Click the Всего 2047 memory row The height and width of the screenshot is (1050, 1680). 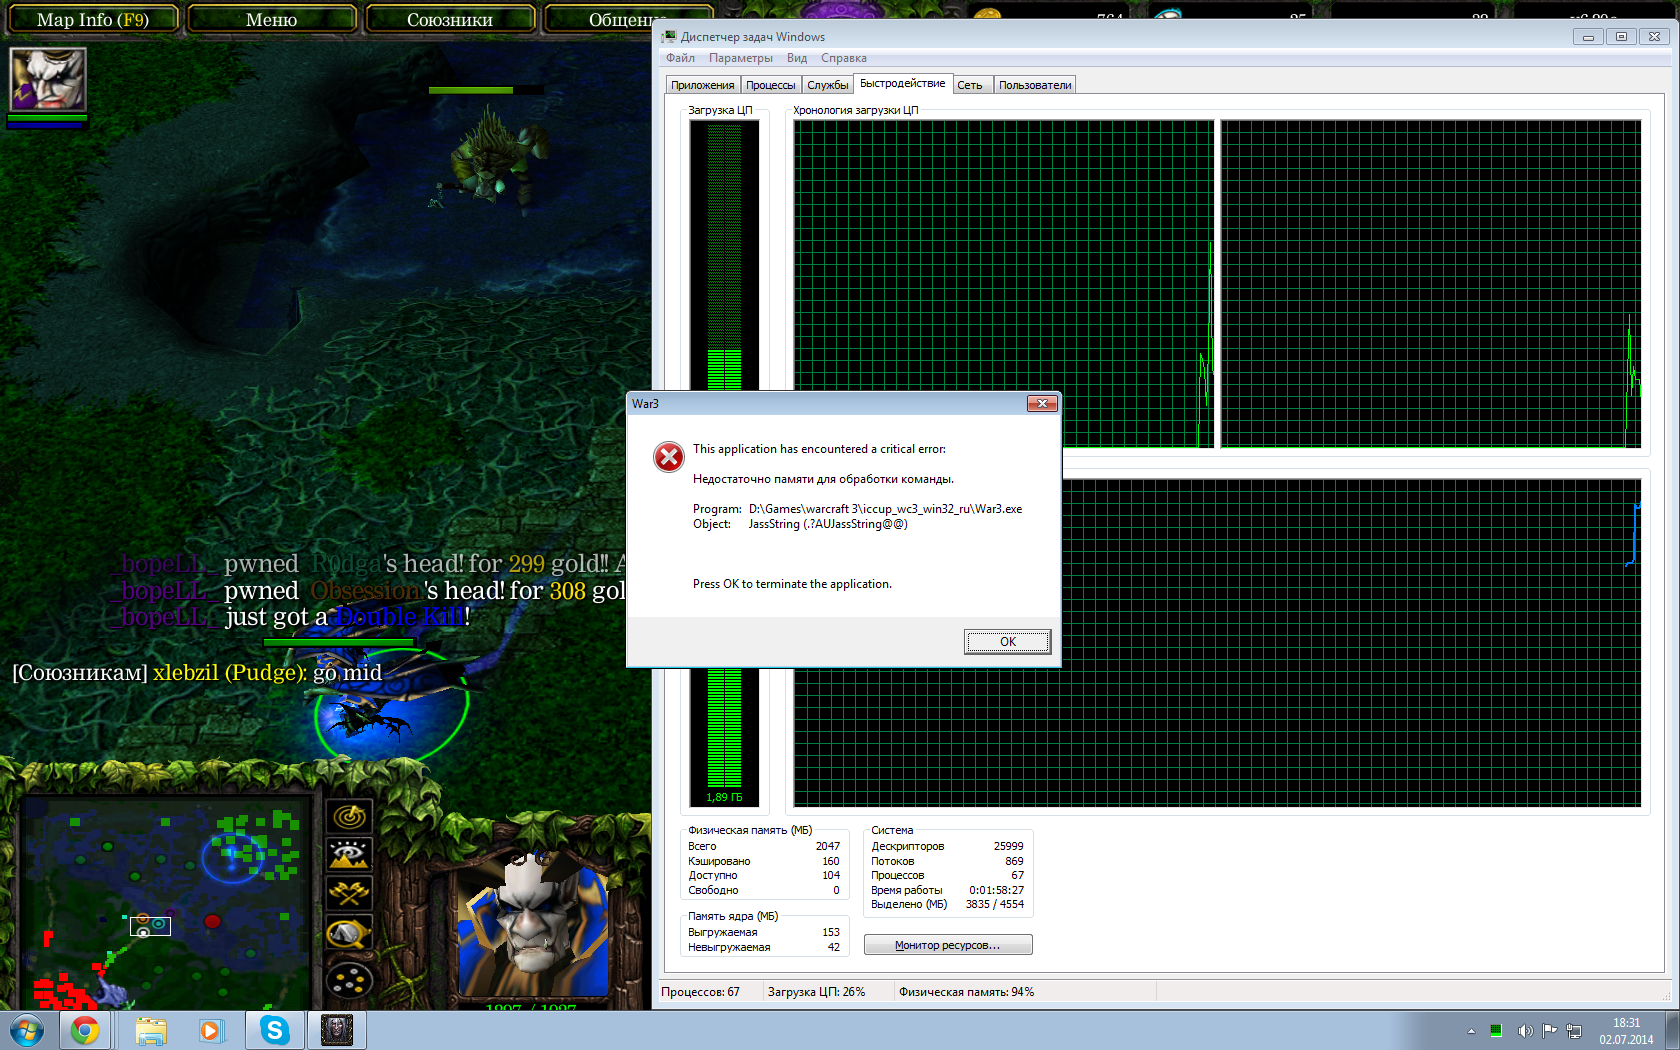(764, 846)
